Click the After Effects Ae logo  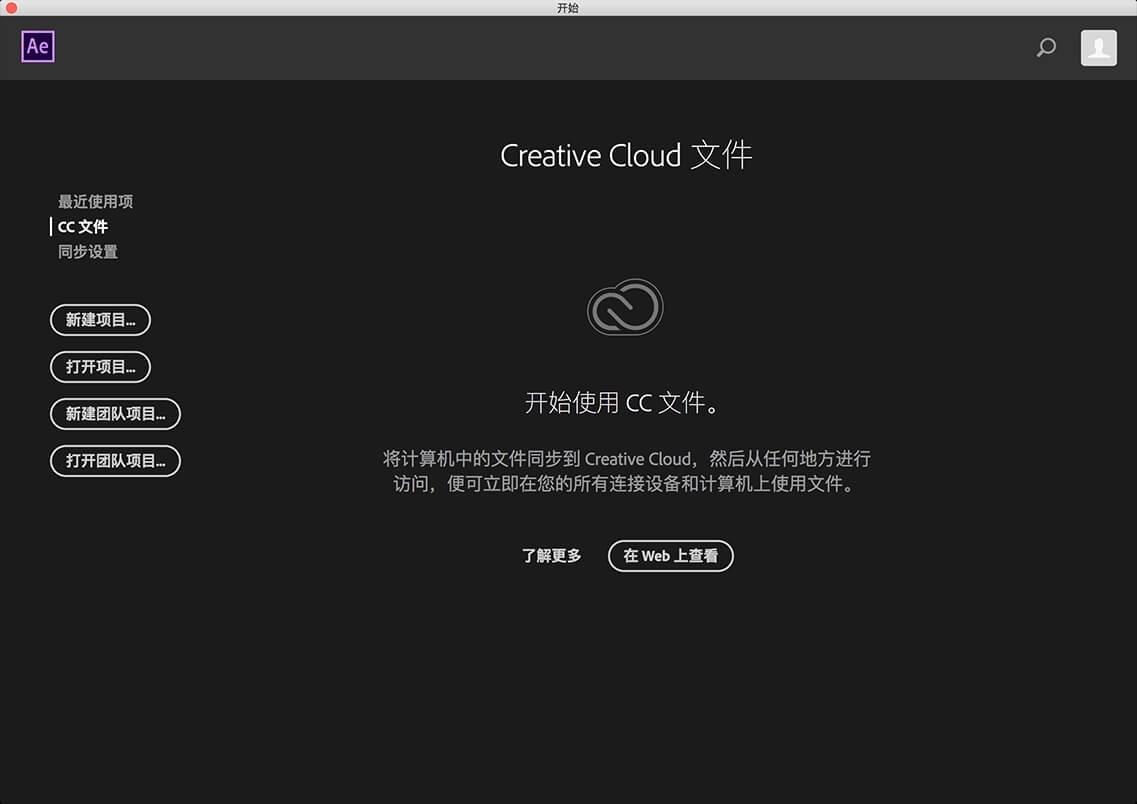tap(38, 47)
